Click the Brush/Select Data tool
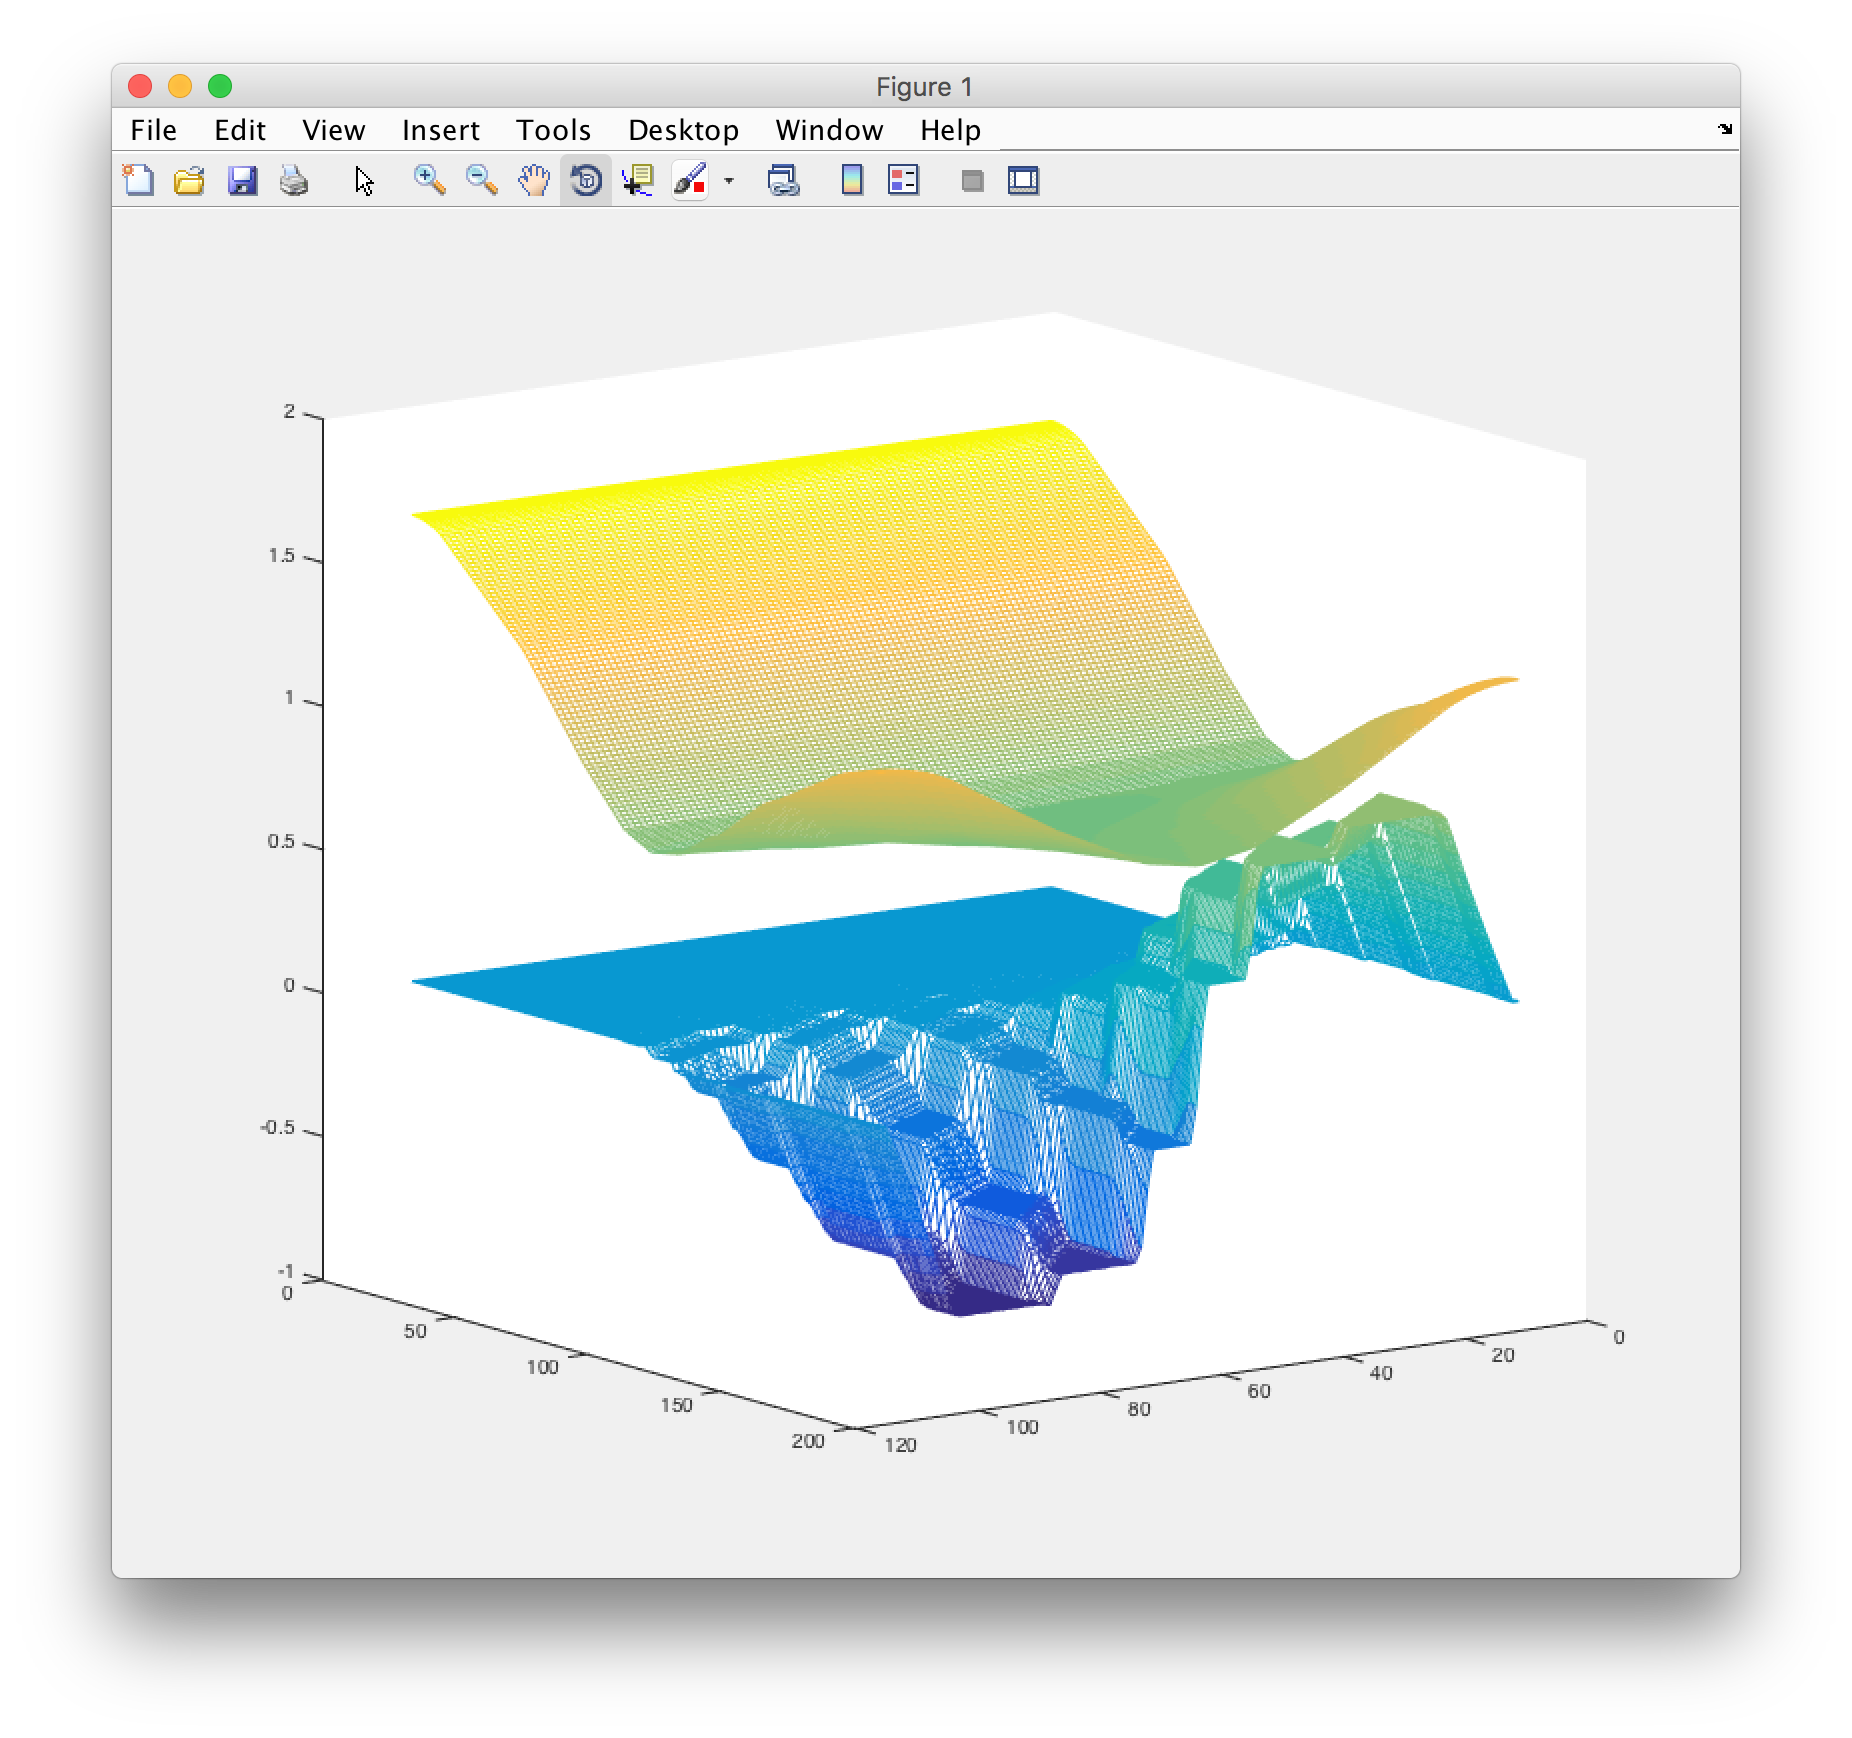Image resolution: width=1852 pixels, height=1738 pixels. tap(690, 181)
